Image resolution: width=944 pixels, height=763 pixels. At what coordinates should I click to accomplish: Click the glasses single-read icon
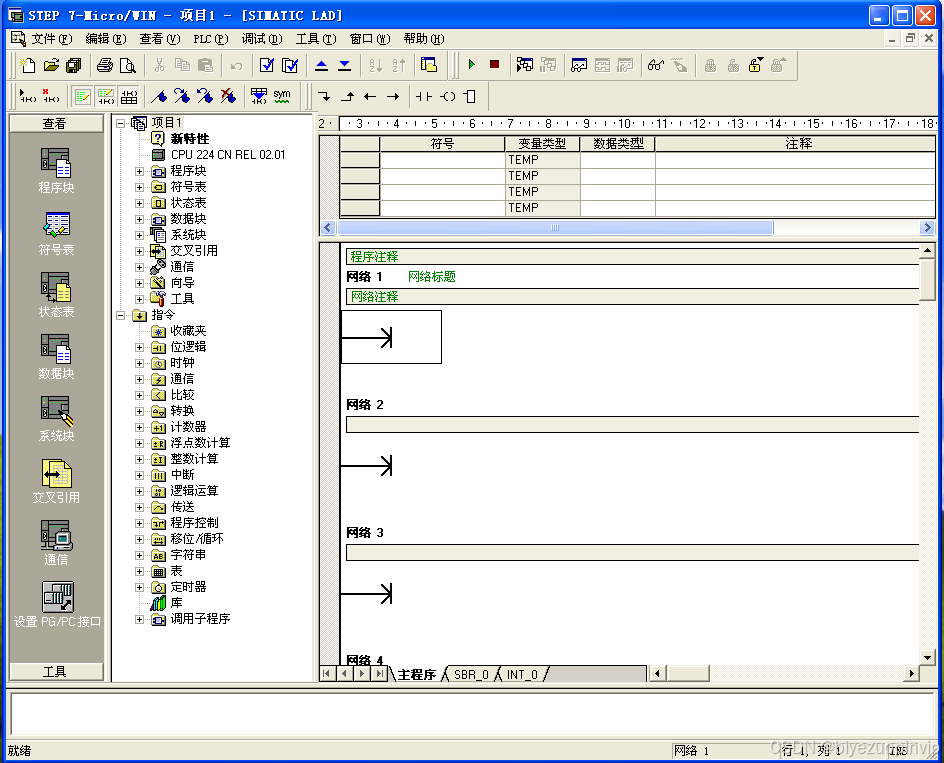[656, 65]
